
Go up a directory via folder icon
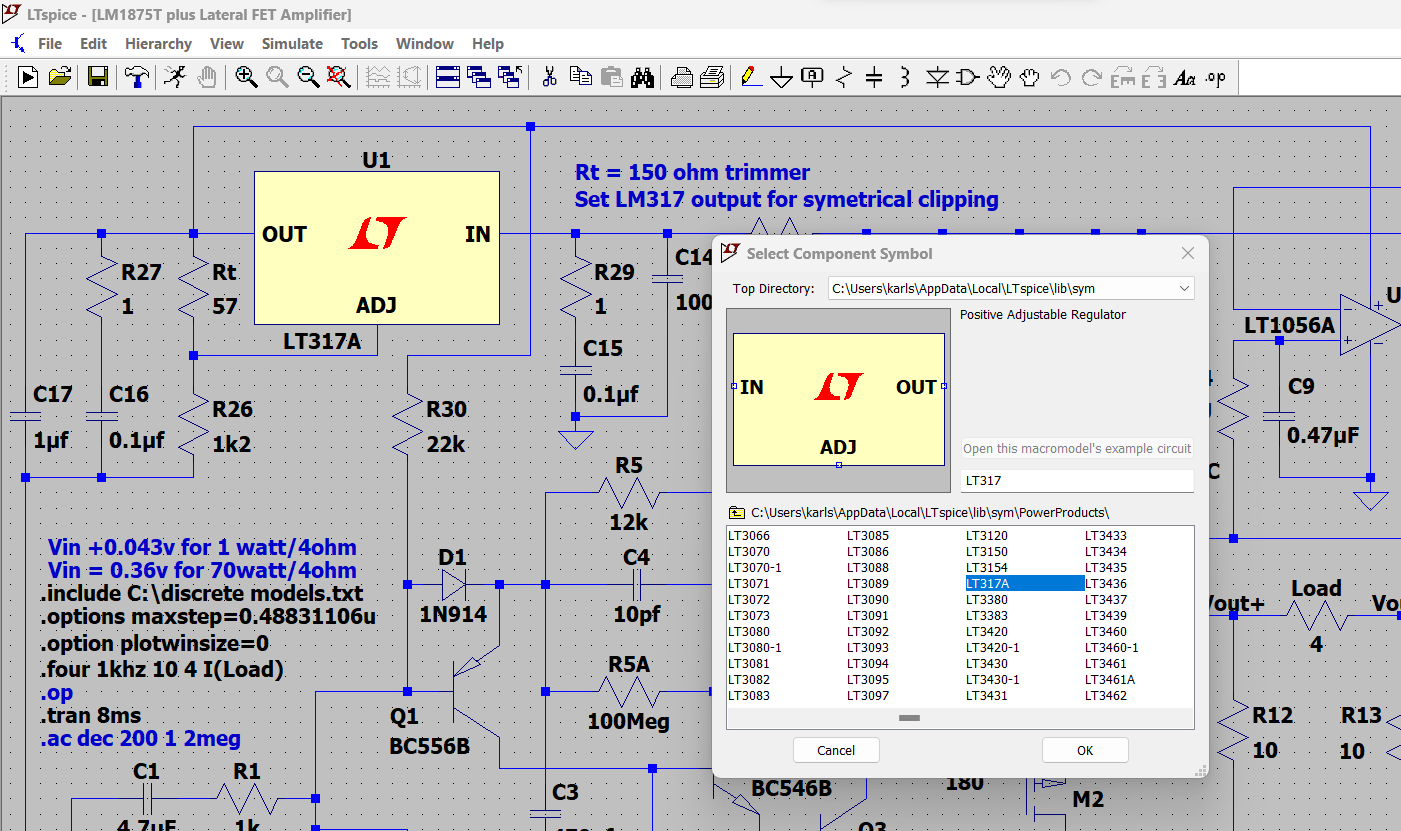(737, 513)
